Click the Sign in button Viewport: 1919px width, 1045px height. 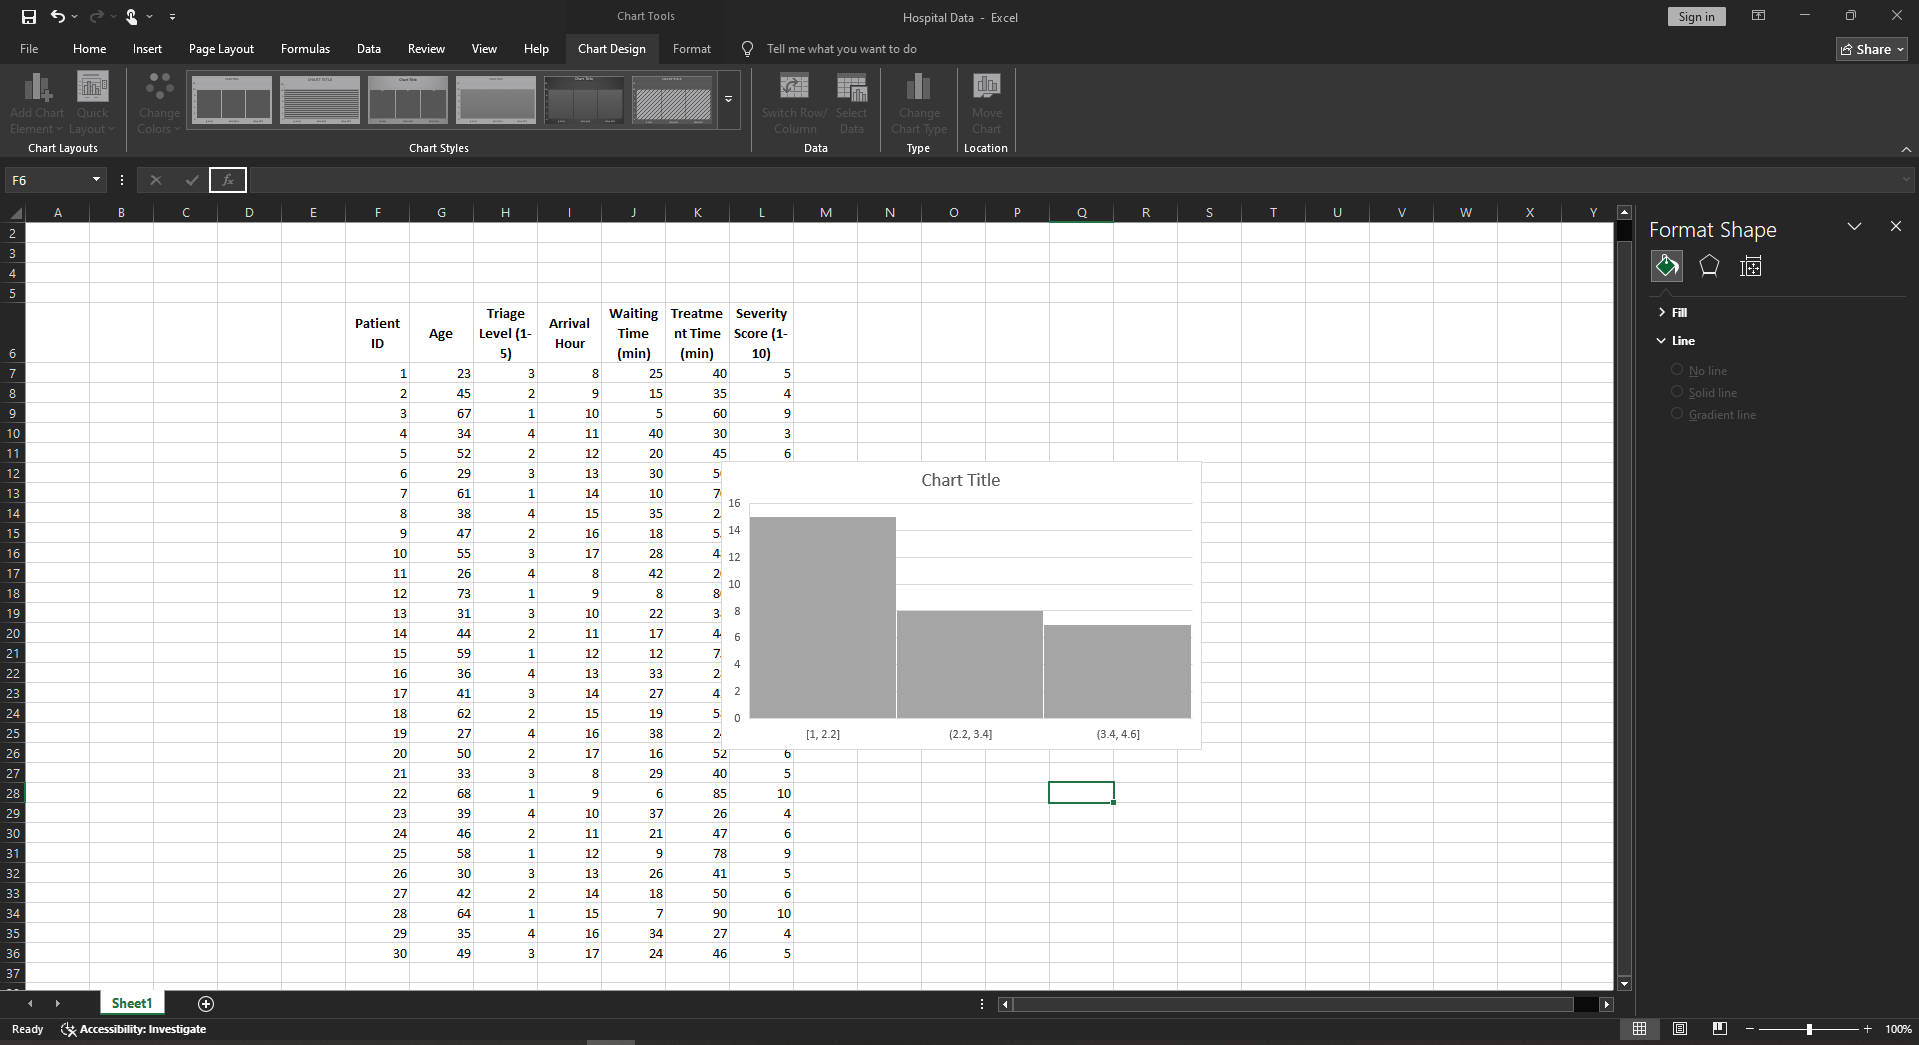1696,17
